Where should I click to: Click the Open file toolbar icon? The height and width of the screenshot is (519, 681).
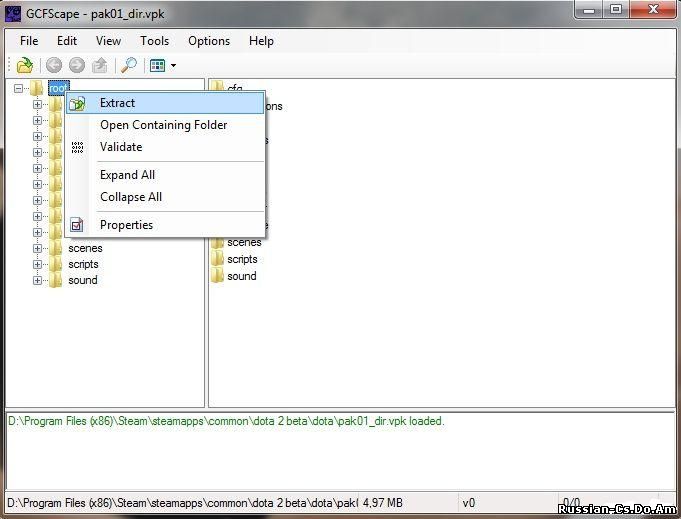tap(25, 66)
